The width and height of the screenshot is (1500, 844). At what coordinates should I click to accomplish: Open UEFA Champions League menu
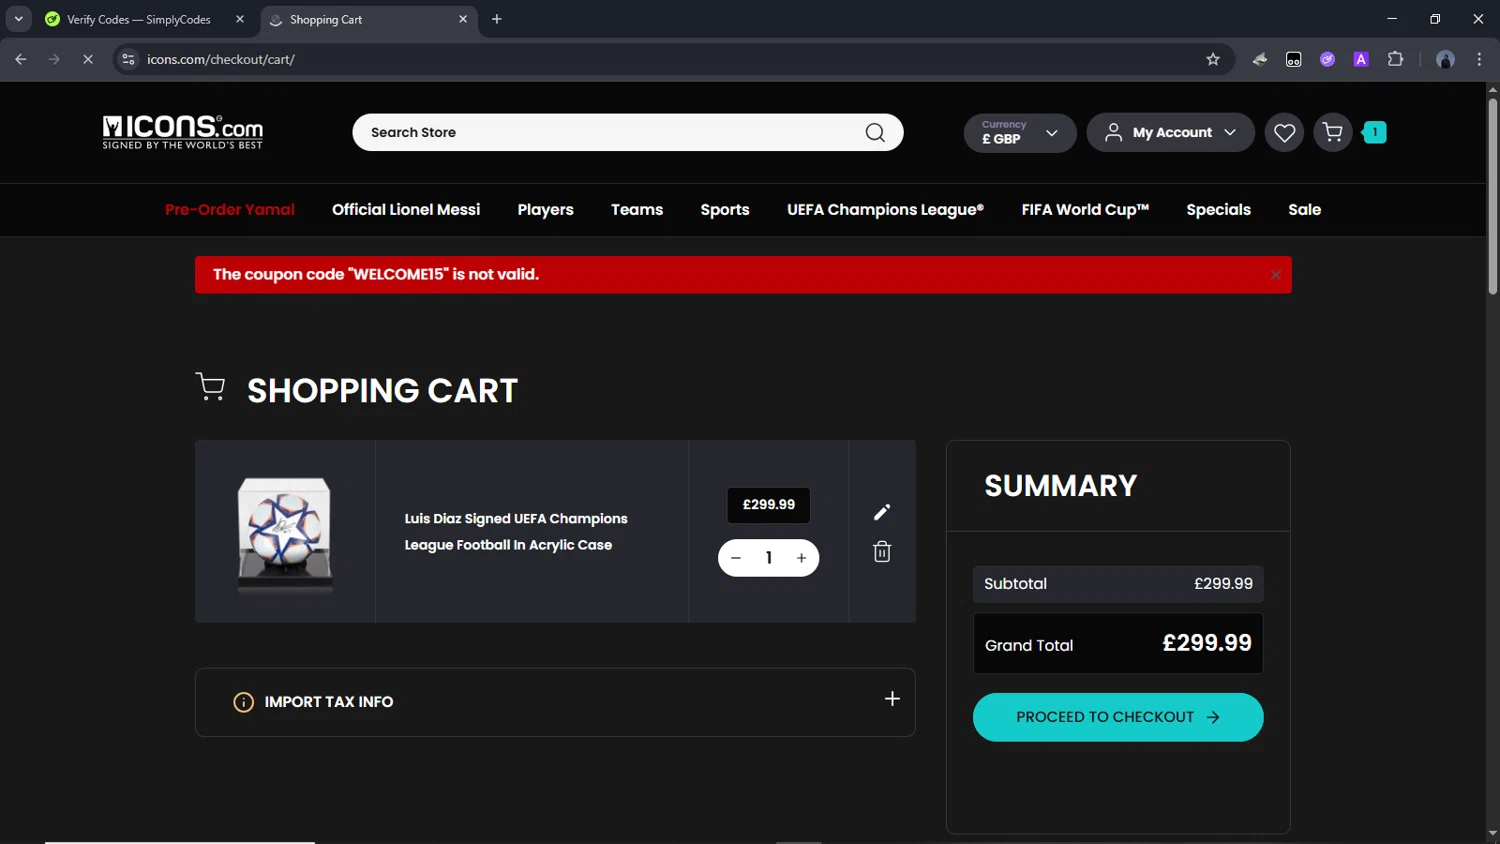885,210
